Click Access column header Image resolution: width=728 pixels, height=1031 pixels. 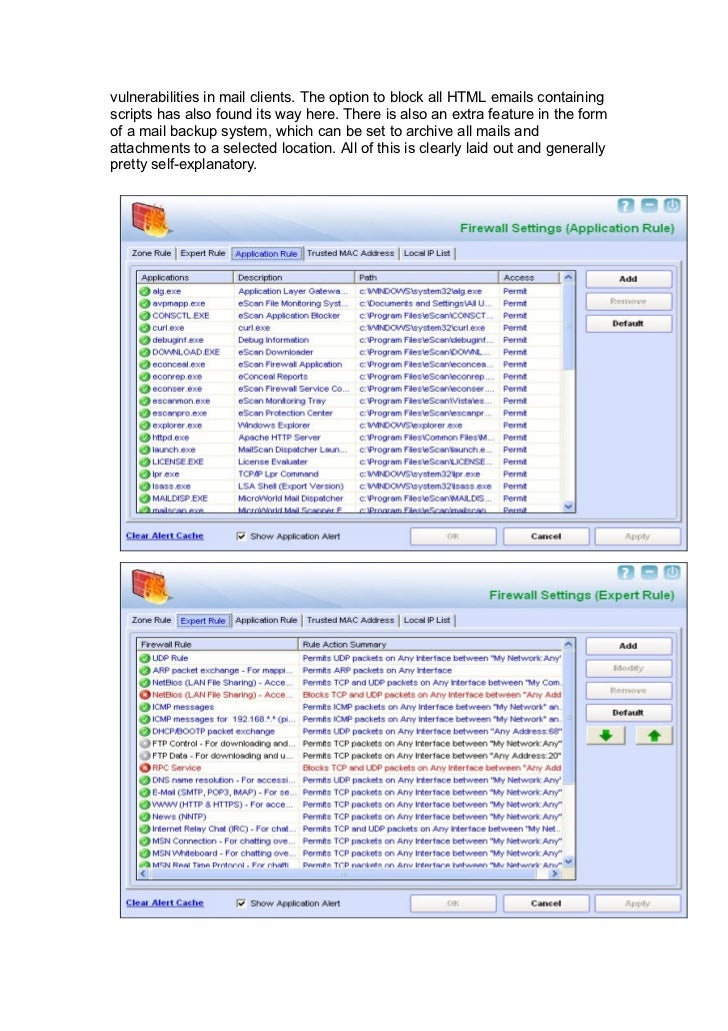(x=528, y=277)
